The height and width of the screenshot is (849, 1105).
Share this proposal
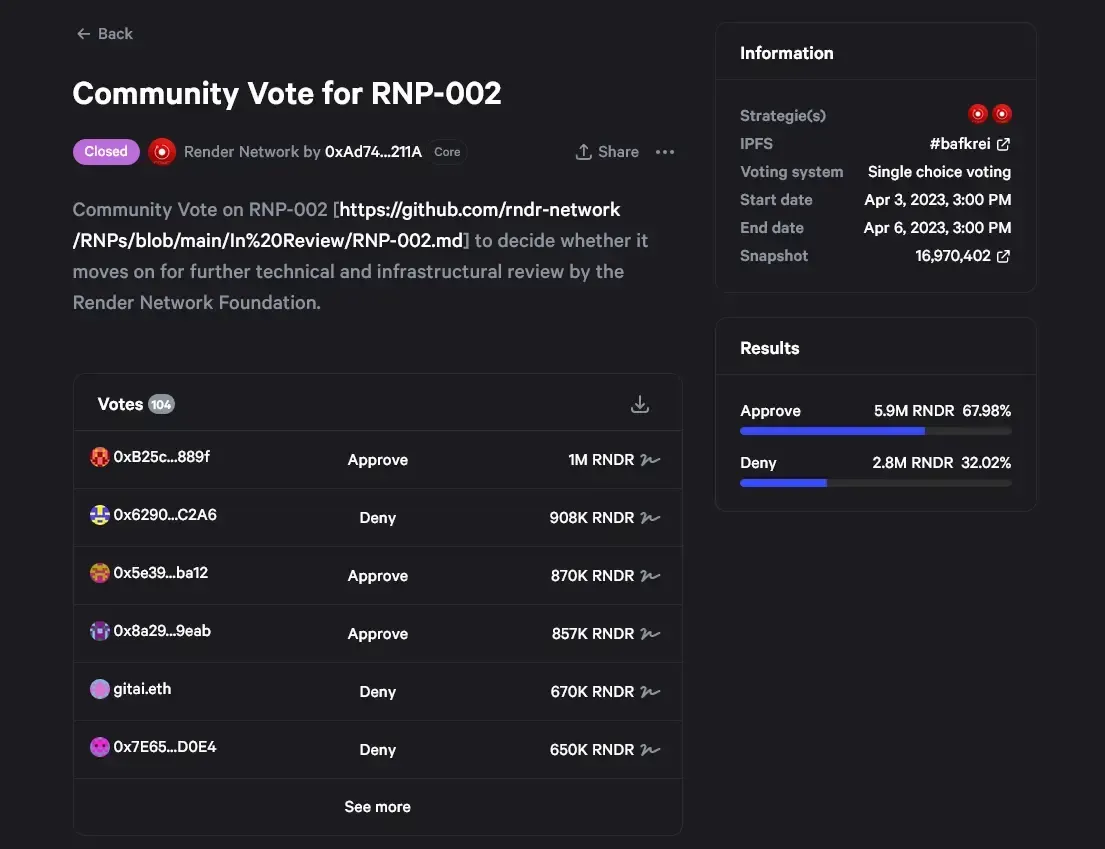(x=607, y=152)
